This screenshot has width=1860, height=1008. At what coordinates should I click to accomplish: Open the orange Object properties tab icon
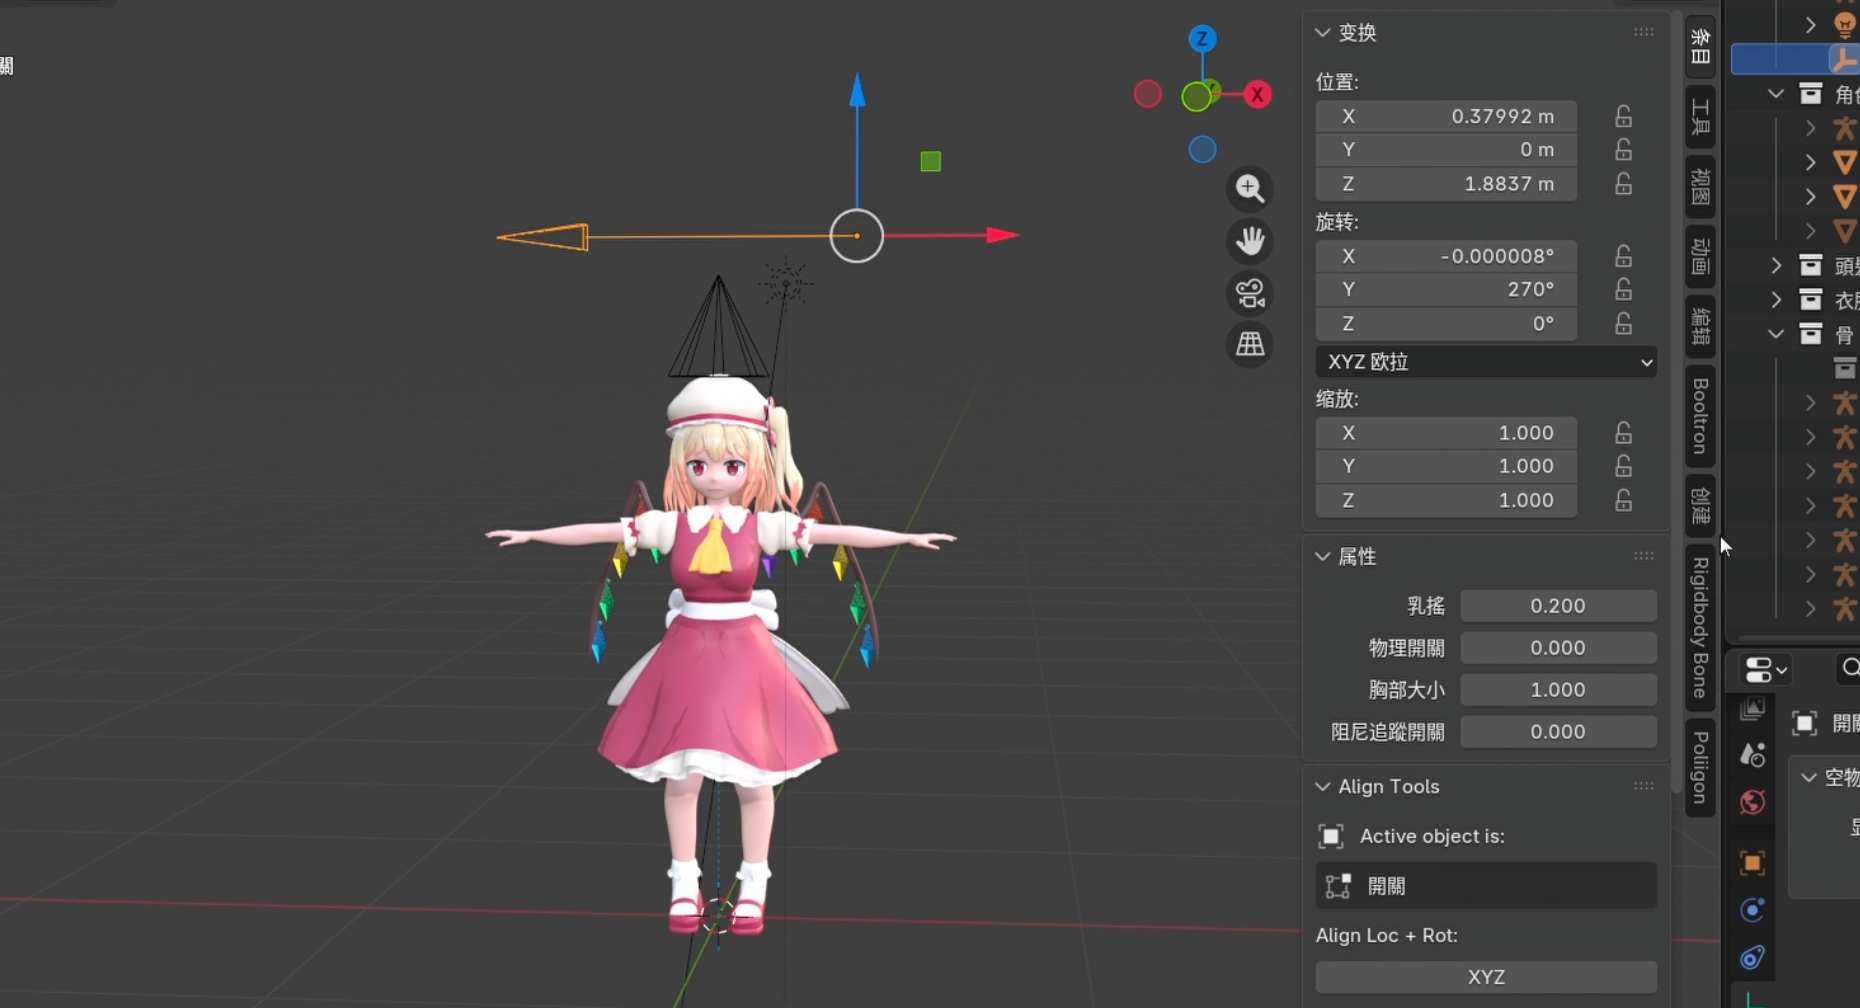coord(1752,863)
